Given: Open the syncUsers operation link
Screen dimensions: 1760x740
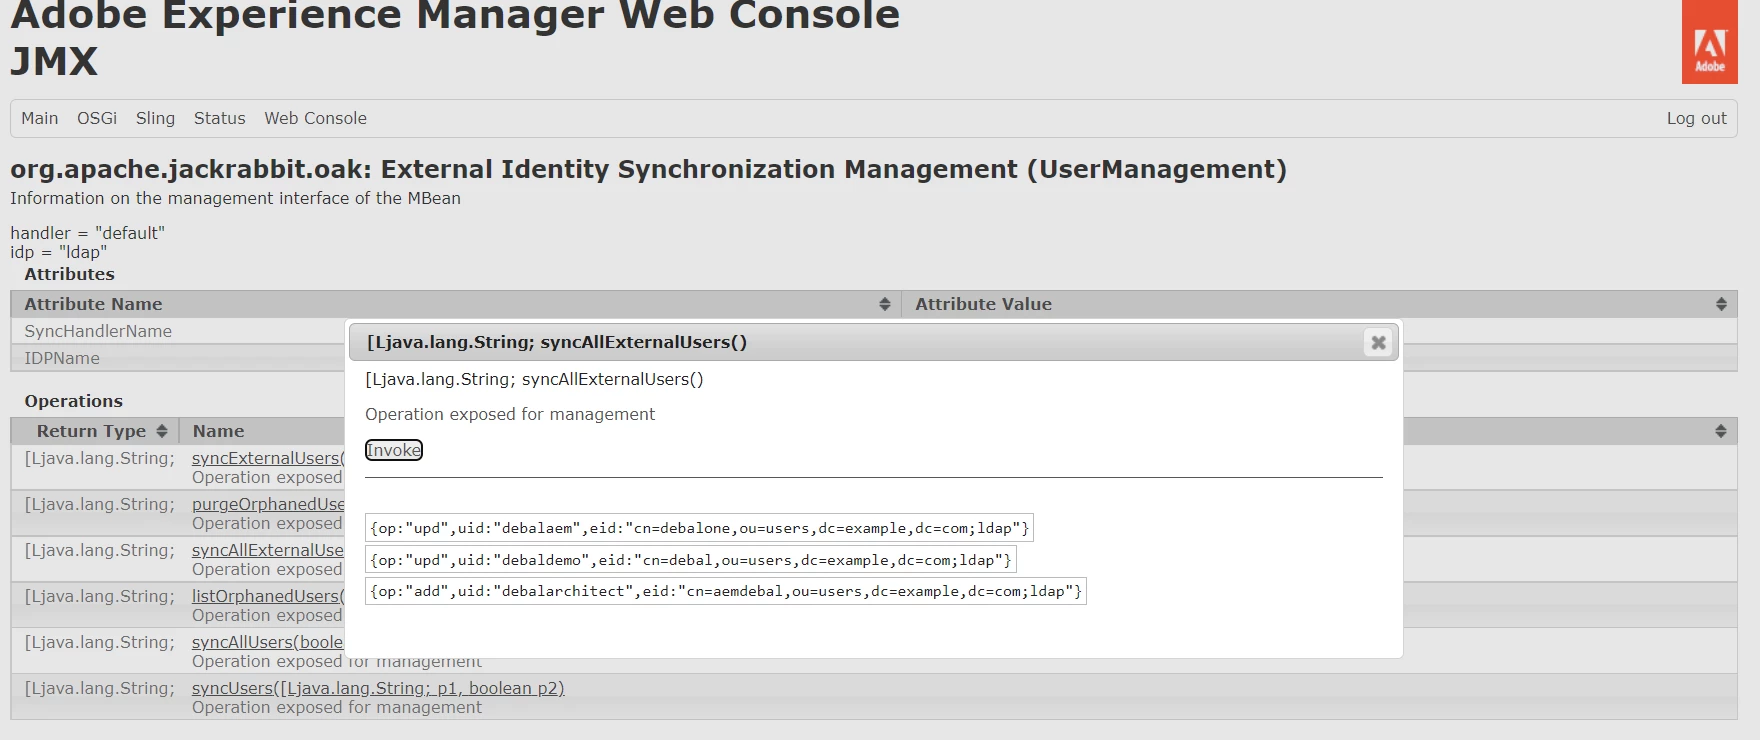Looking at the screenshot, I should (x=378, y=688).
